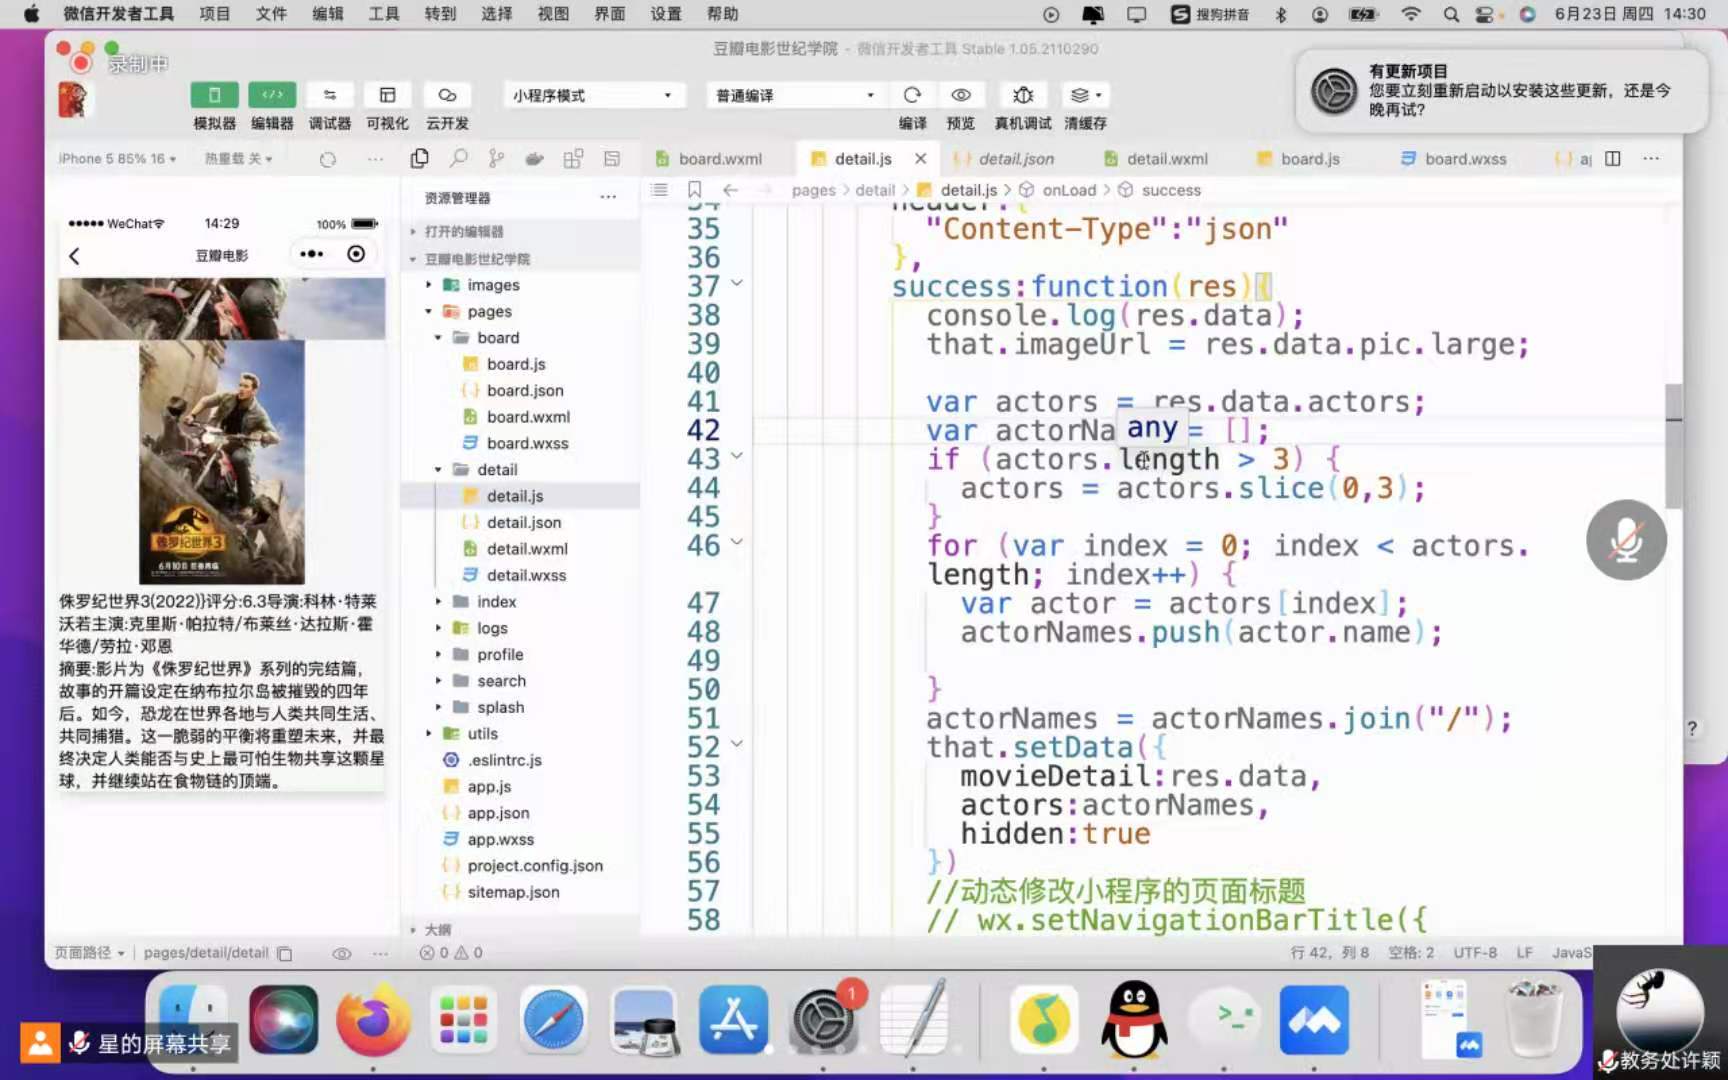Toggle the Editor panel button
Screen dimensions: 1728x1080
(x=272, y=95)
